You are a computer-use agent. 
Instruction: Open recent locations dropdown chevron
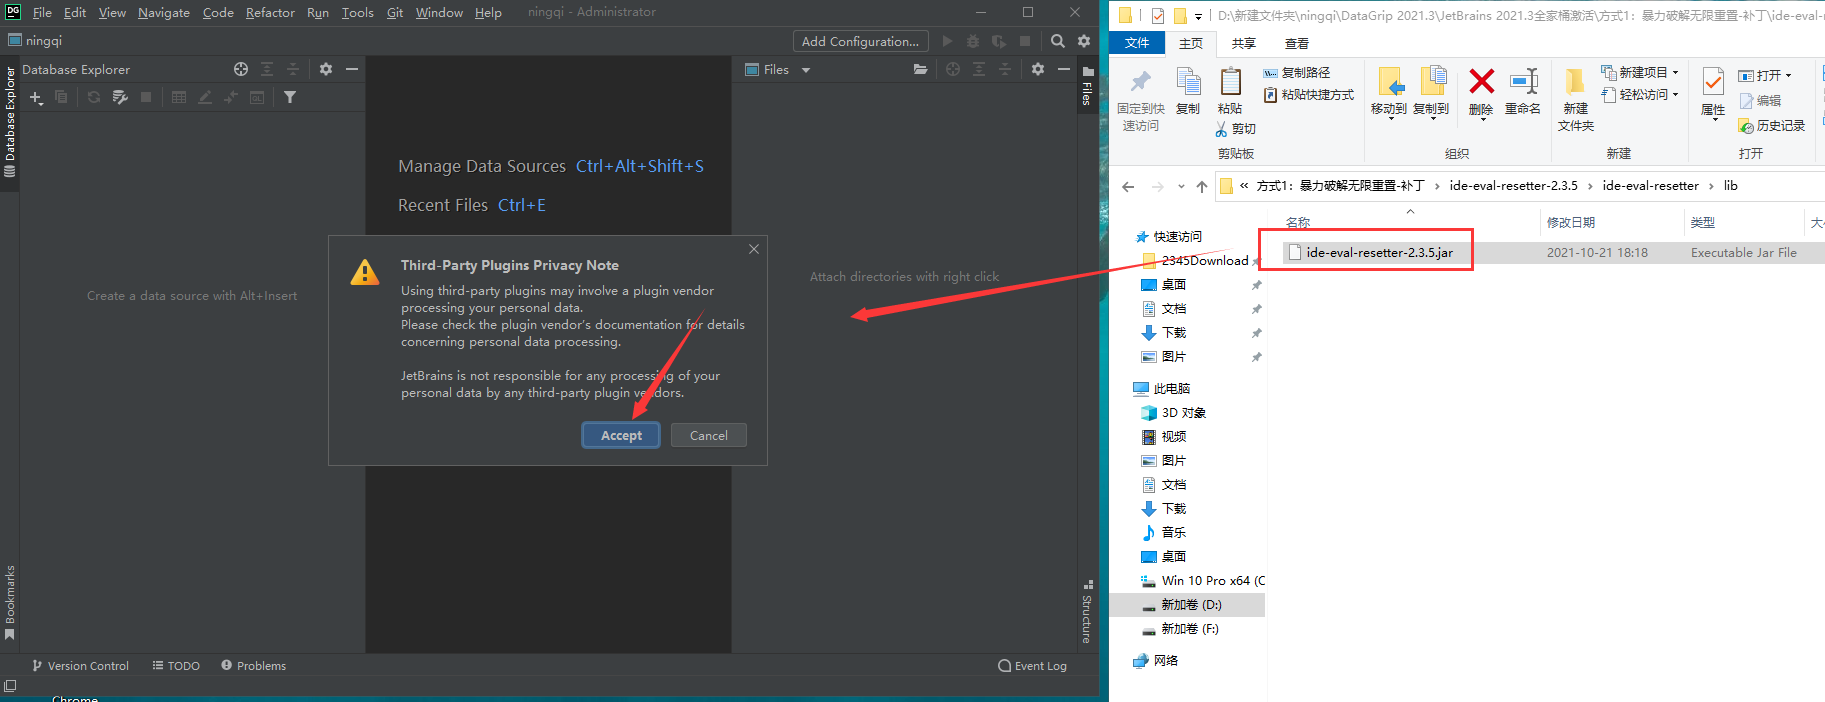point(1181,186)
